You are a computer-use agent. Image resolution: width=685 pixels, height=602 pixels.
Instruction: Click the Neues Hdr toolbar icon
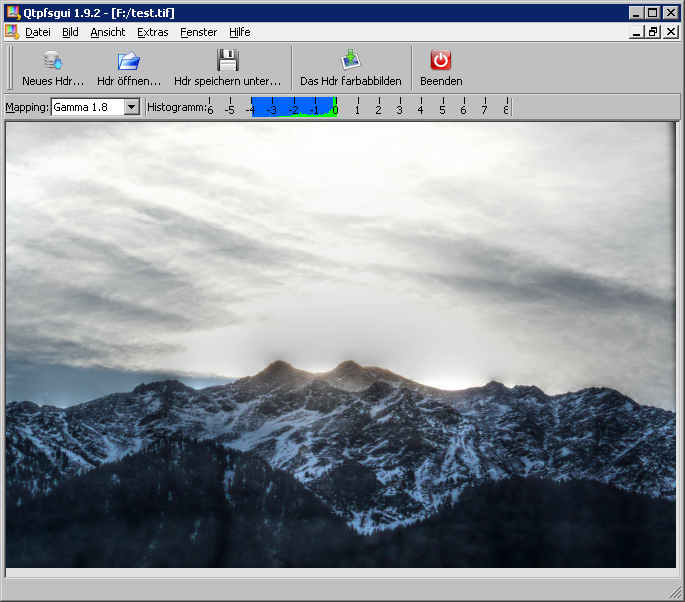tap(52, 61)
